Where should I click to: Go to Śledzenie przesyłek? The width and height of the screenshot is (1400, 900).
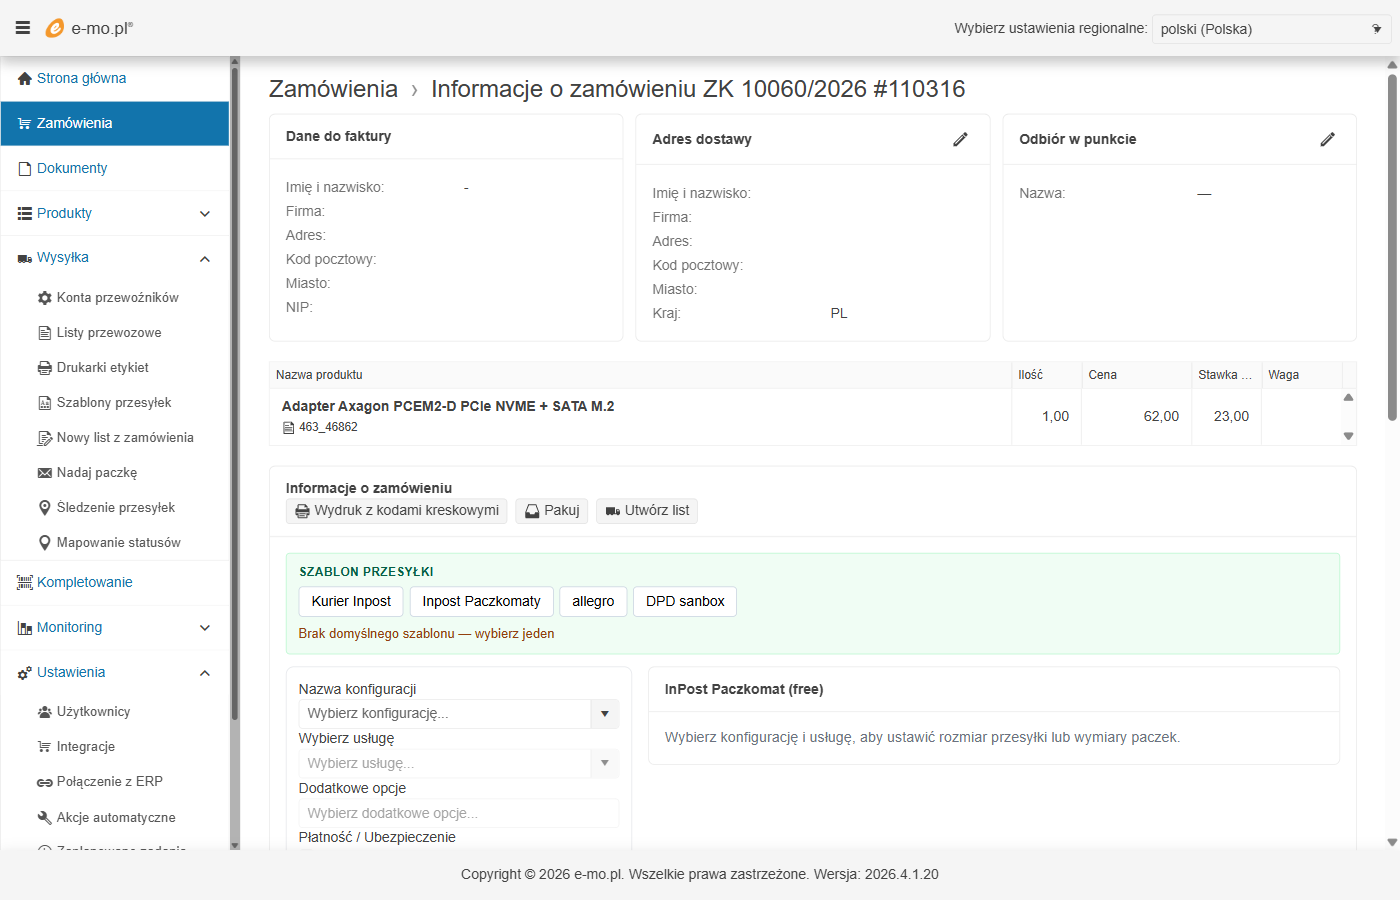(115, 508)
